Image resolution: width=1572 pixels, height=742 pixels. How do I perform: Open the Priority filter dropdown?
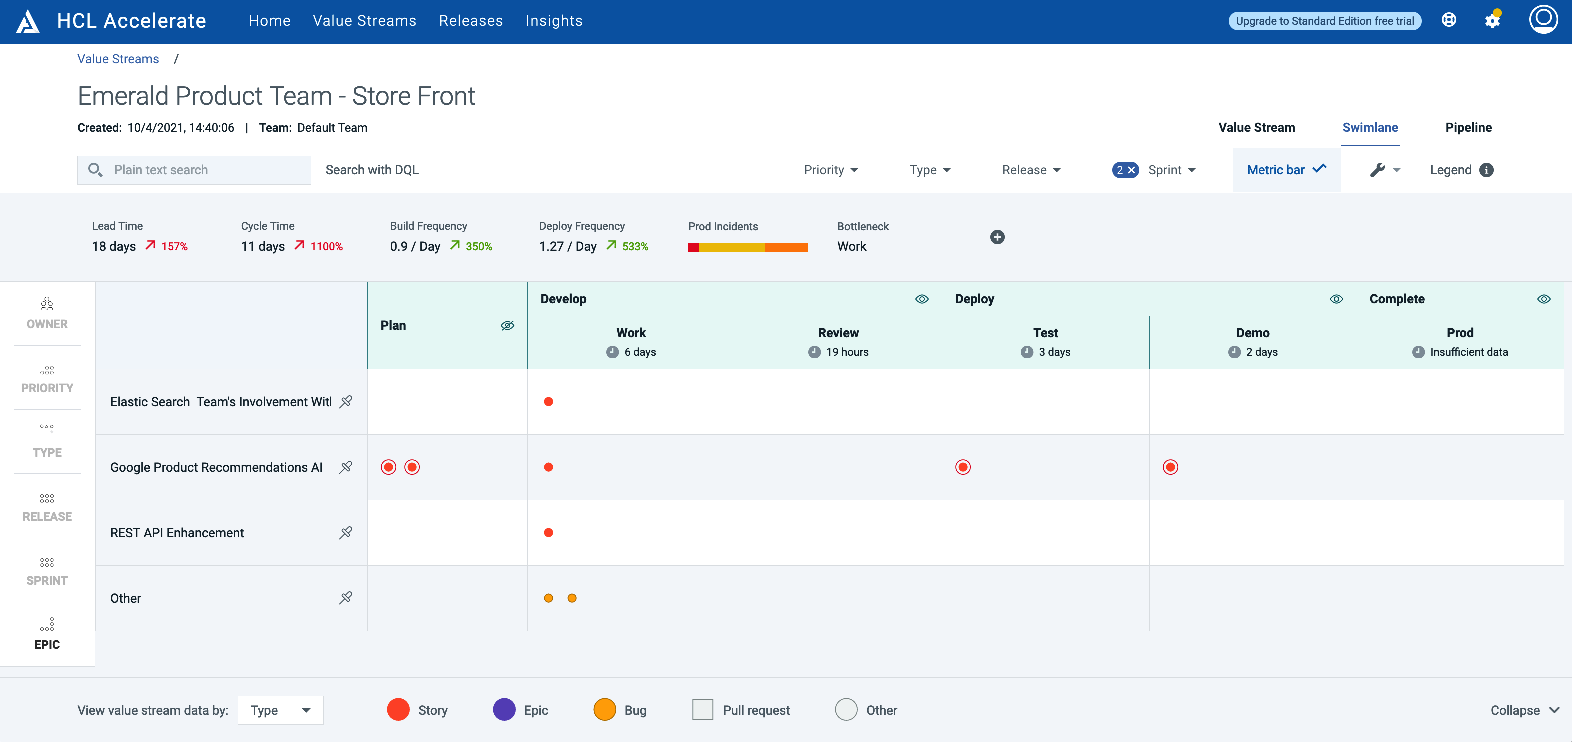pos(831,170)
